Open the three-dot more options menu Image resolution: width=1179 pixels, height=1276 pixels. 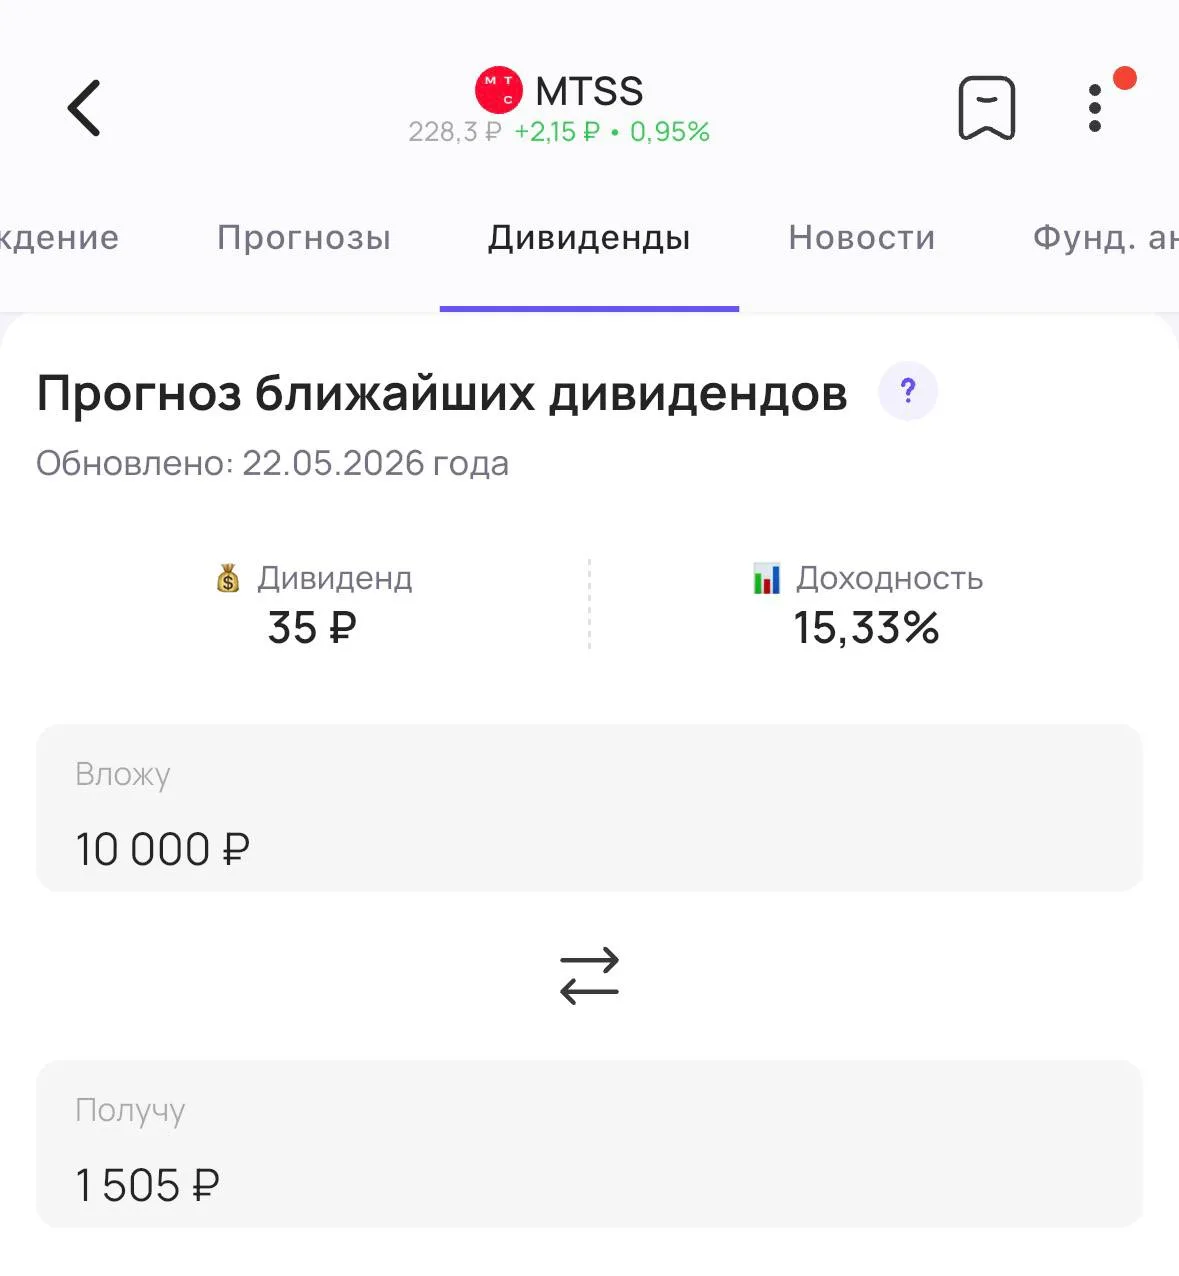pyautogui.click(x=1095, y=107)
